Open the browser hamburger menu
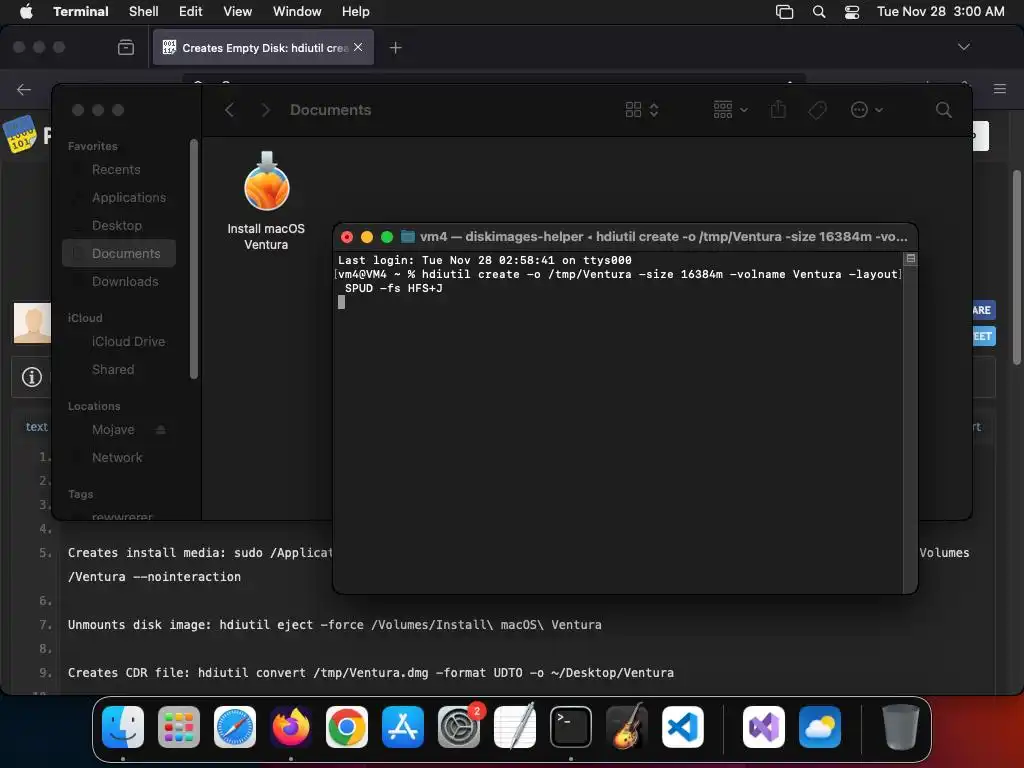The image size is (1024, 768). coord(1000,89)
